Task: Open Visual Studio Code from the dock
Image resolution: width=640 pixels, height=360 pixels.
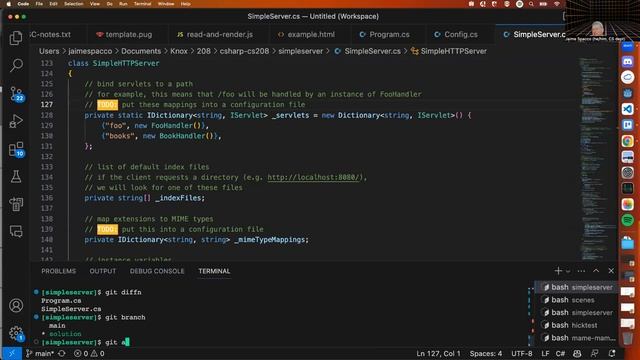Action: pos(627,109)
